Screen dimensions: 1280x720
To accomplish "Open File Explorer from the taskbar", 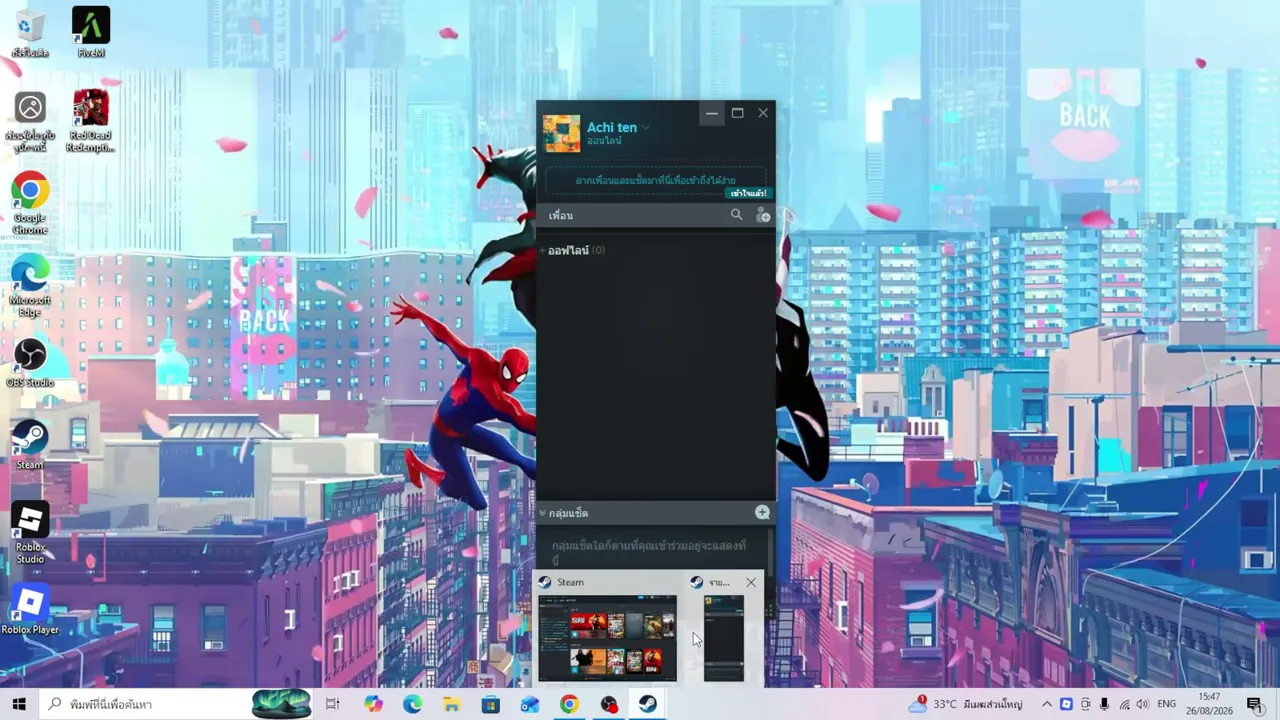I will [452, 704].
